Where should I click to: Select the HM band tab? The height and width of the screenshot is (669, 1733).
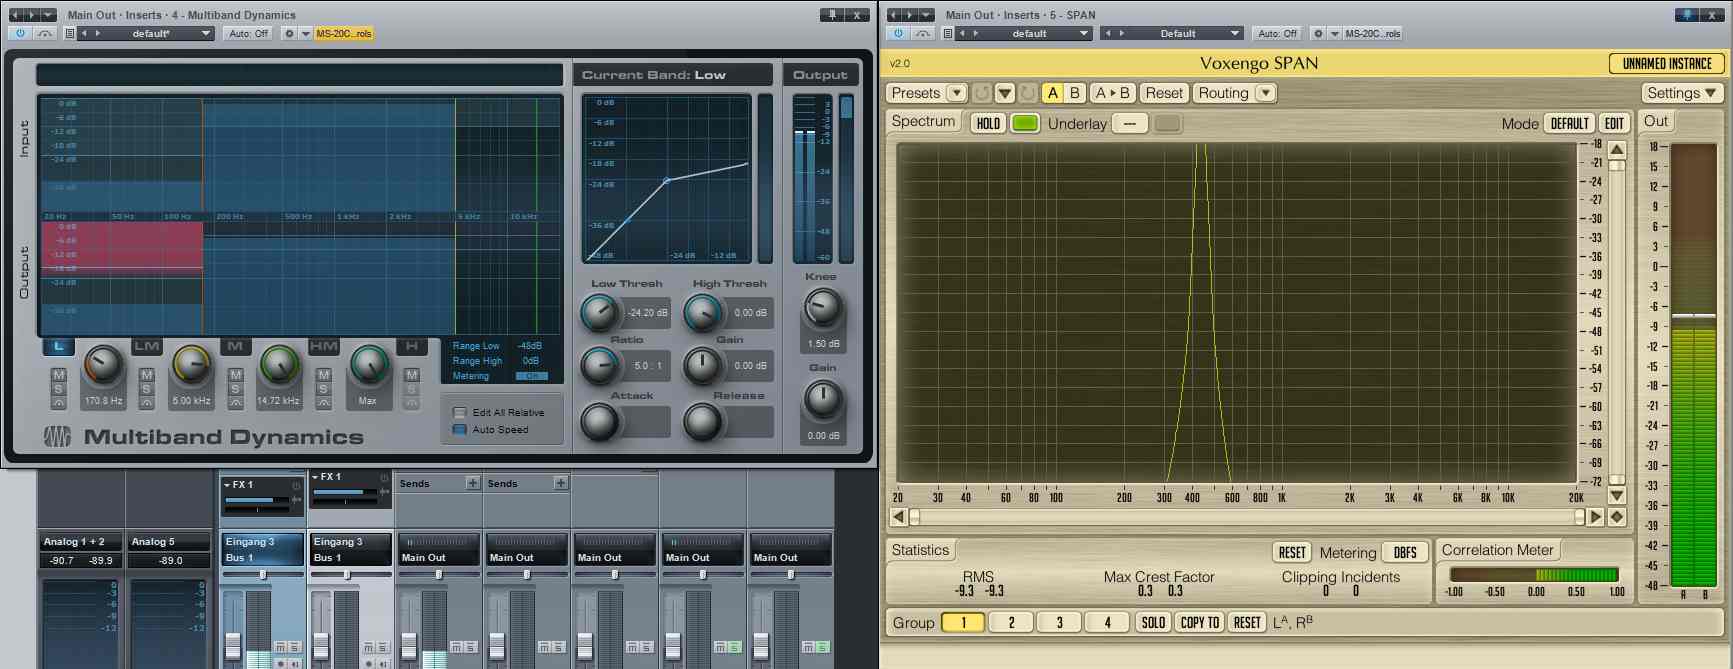[323, 346]
